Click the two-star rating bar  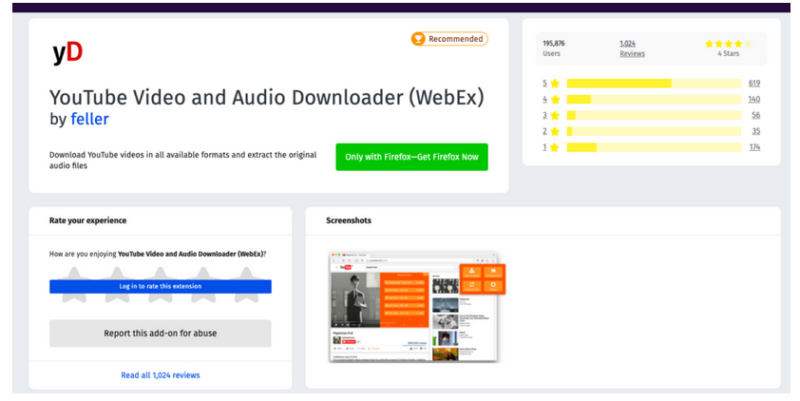654,131
